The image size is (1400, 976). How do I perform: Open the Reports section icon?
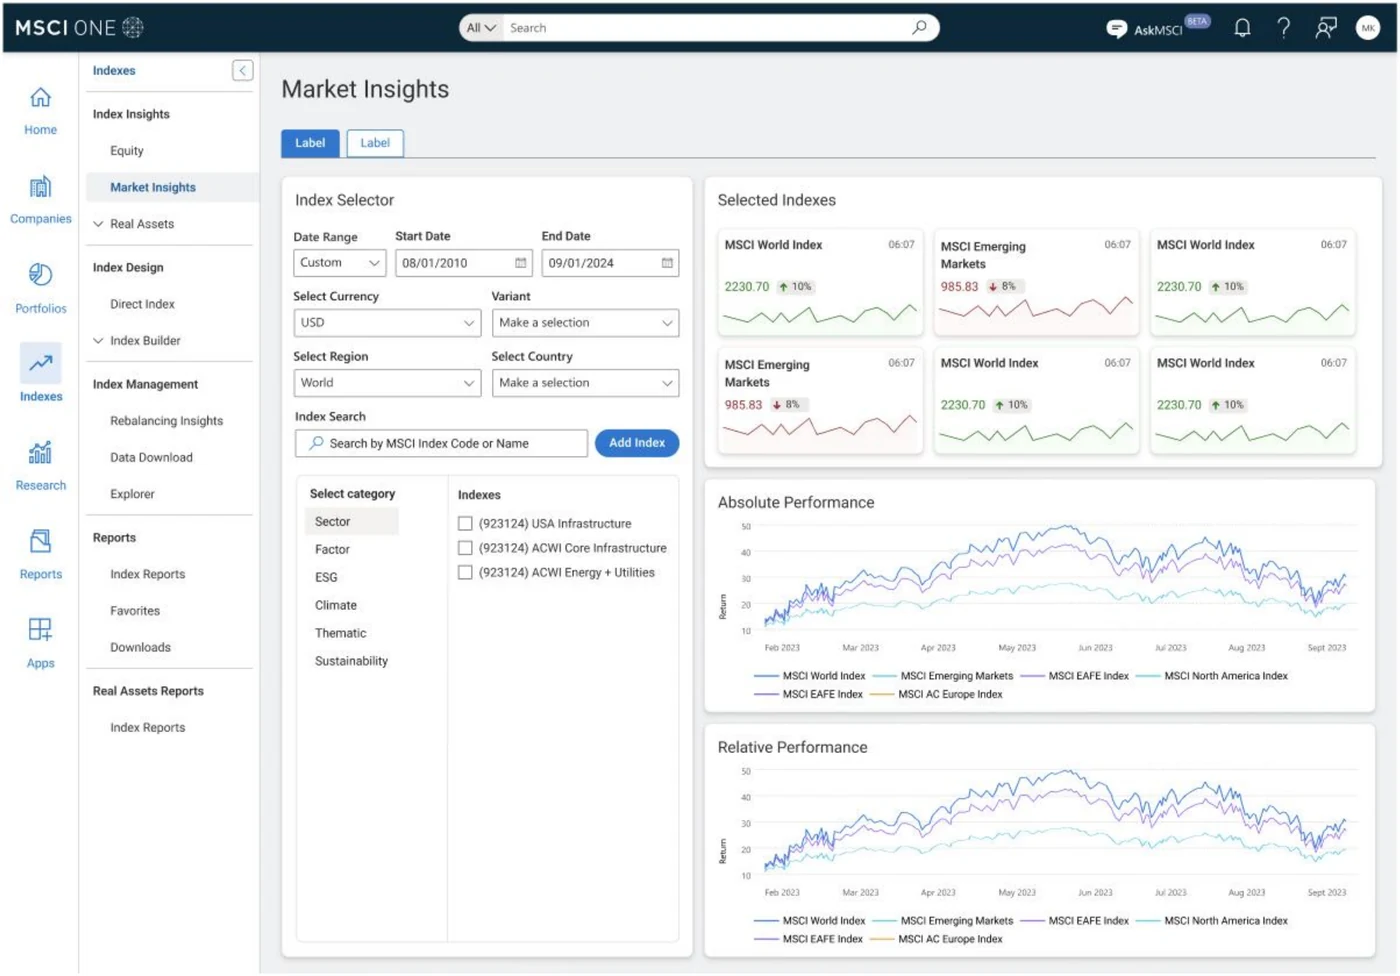(x=40, y=541)
